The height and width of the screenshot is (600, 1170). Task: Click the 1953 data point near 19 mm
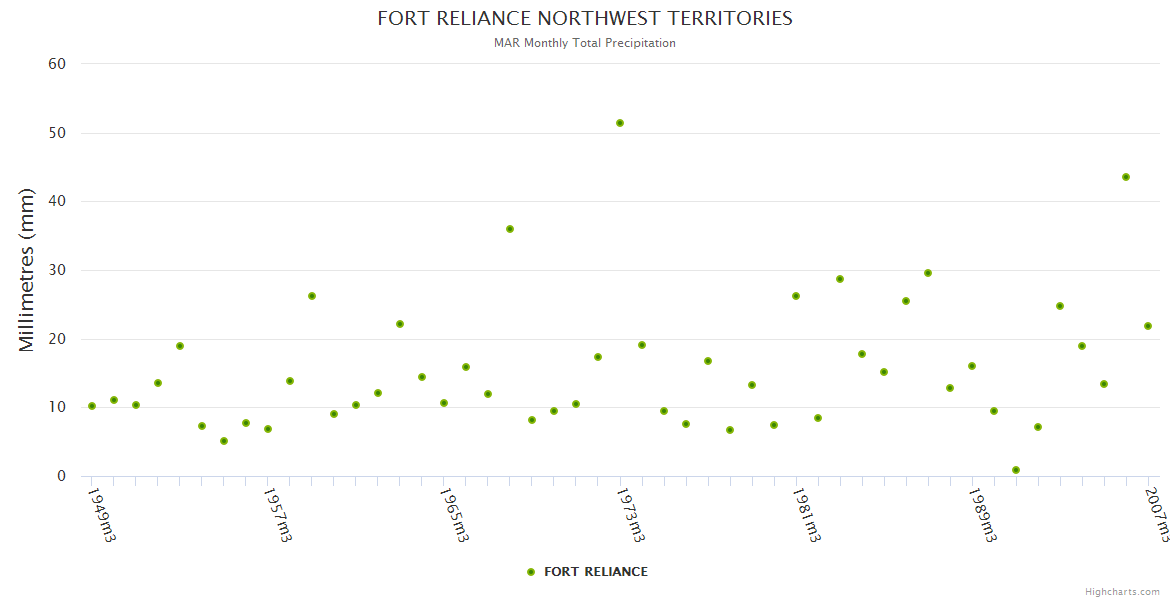pos(180,346)
